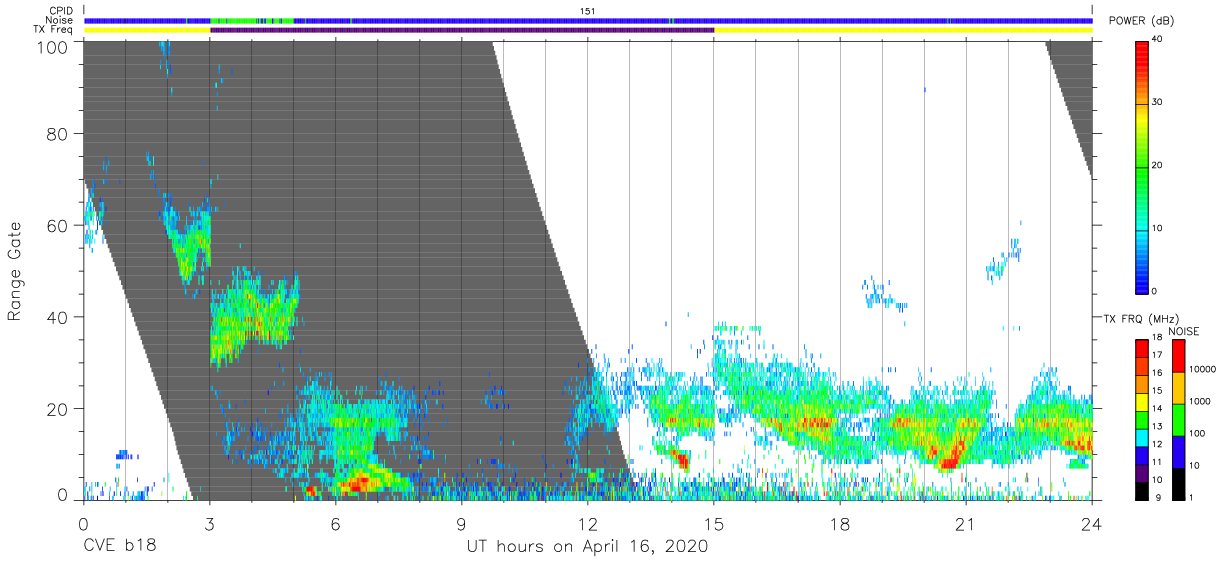The image size is (1228, 567).
Task: Click the noise scale value 100
Action: pos(1197,434)
